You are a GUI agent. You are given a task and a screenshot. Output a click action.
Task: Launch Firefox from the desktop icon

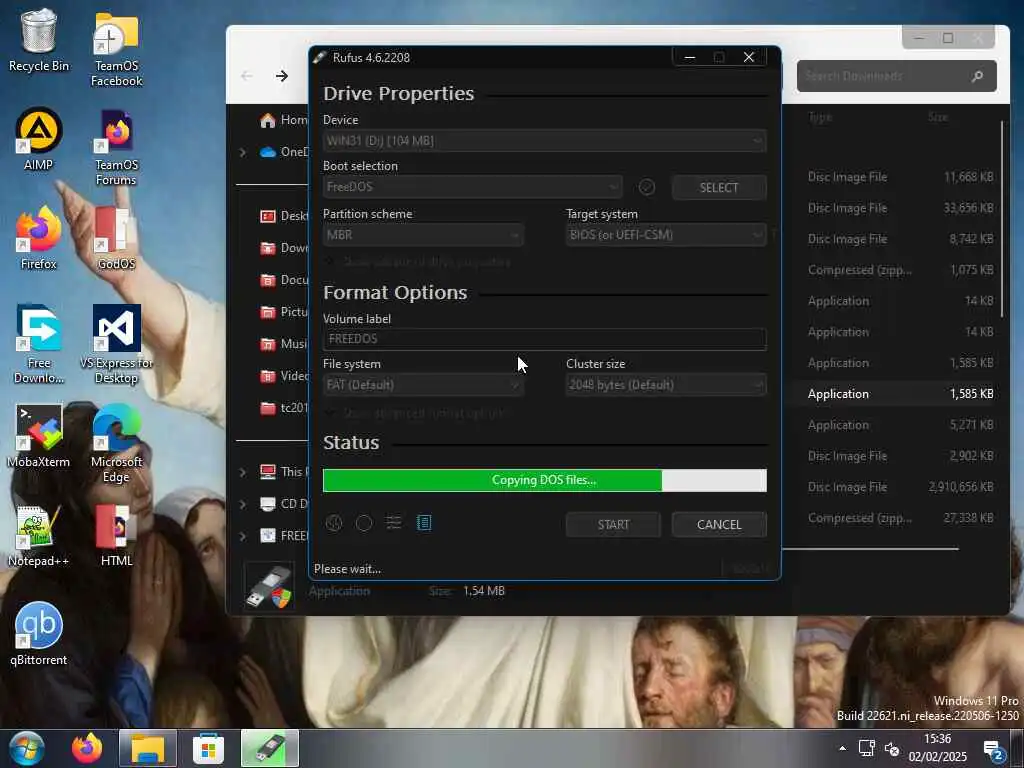39,238
